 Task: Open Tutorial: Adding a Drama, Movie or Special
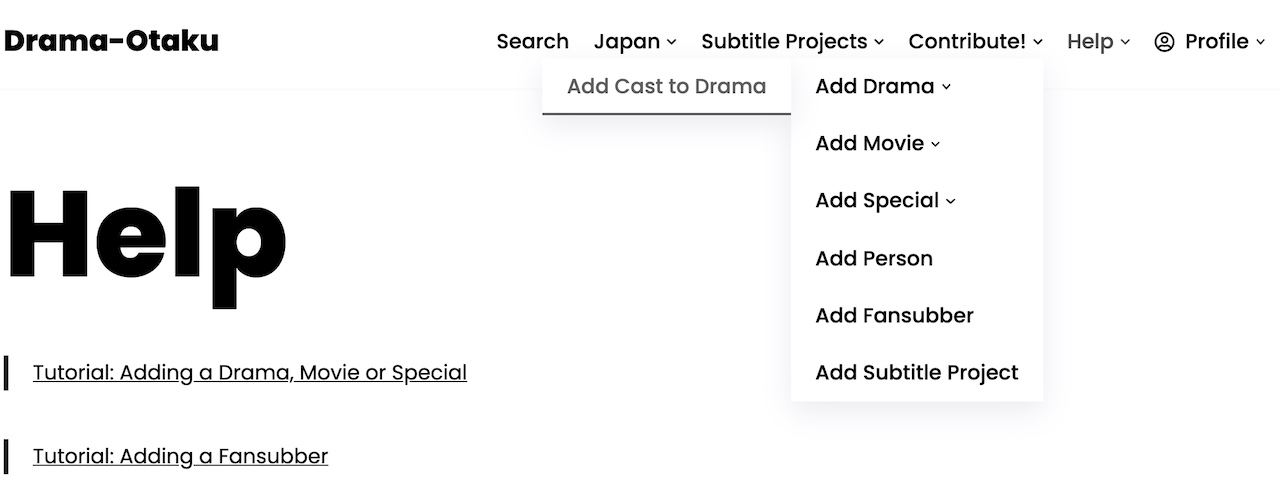(250, 372)
